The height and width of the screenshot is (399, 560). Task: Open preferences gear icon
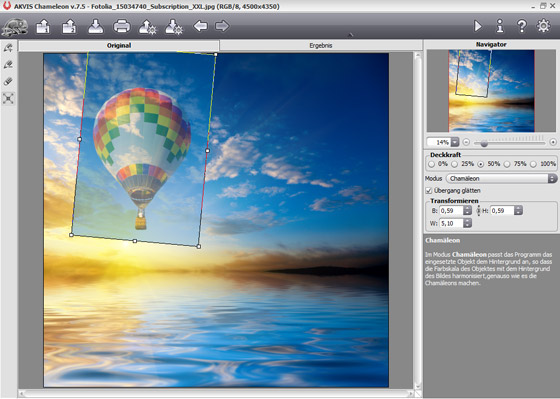click(543, 26)
